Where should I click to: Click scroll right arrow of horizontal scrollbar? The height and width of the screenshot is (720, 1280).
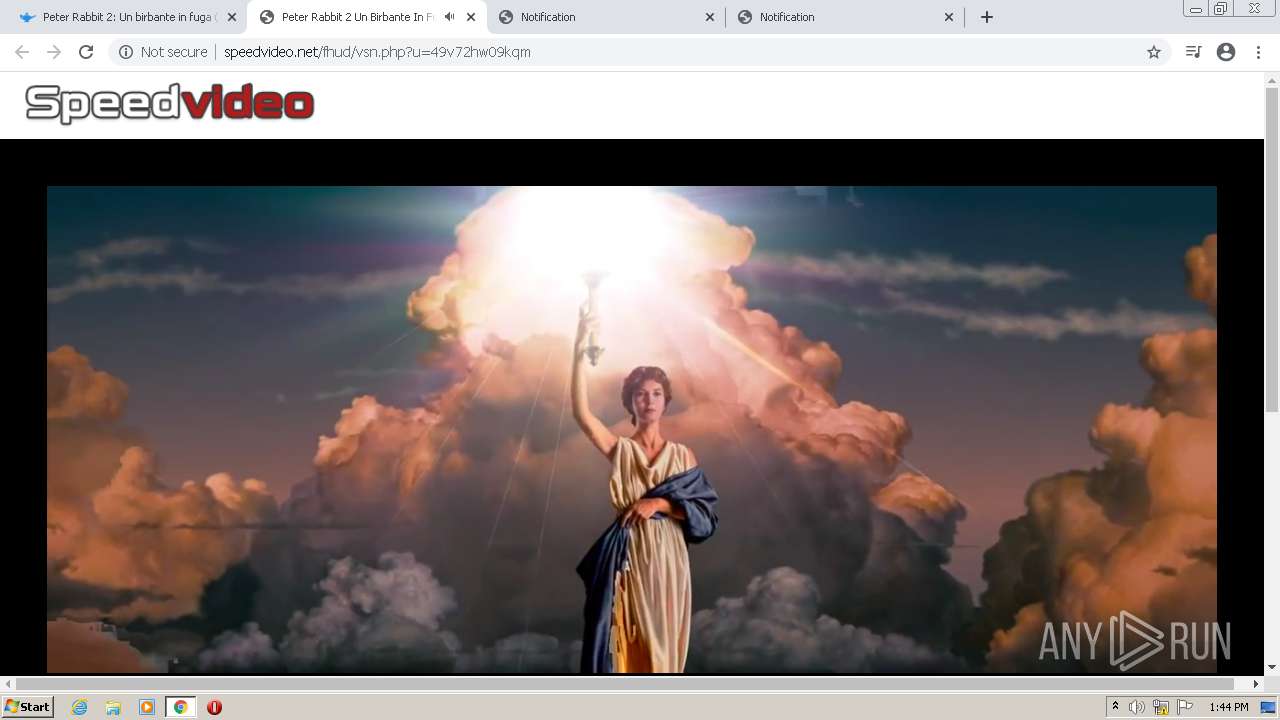click(1256, 684)
